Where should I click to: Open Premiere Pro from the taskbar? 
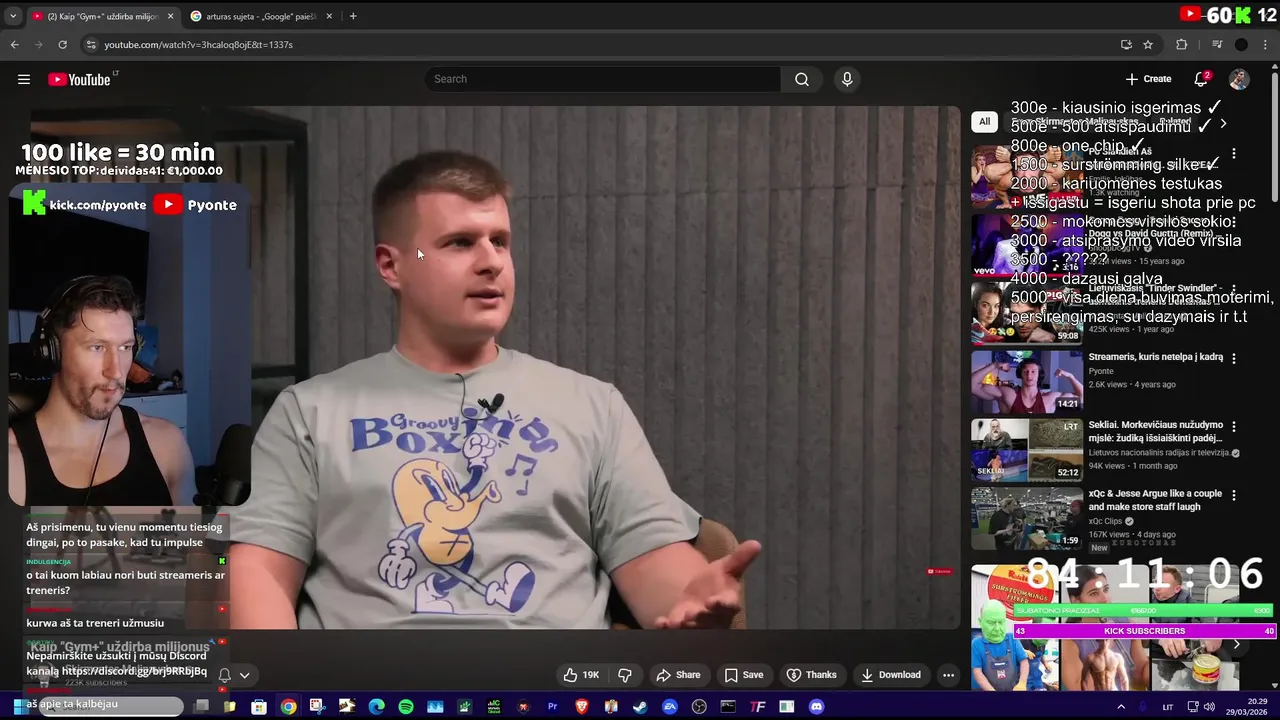click(552, 707)
